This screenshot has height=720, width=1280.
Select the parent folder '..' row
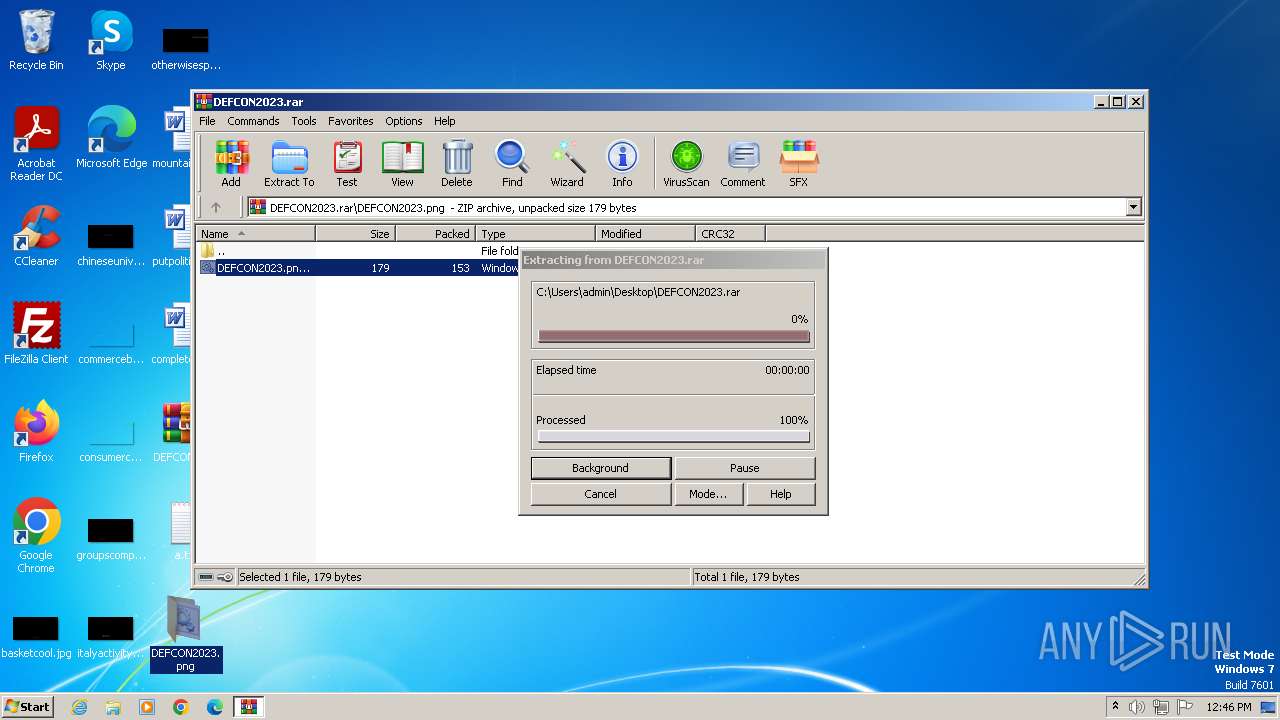358,251
